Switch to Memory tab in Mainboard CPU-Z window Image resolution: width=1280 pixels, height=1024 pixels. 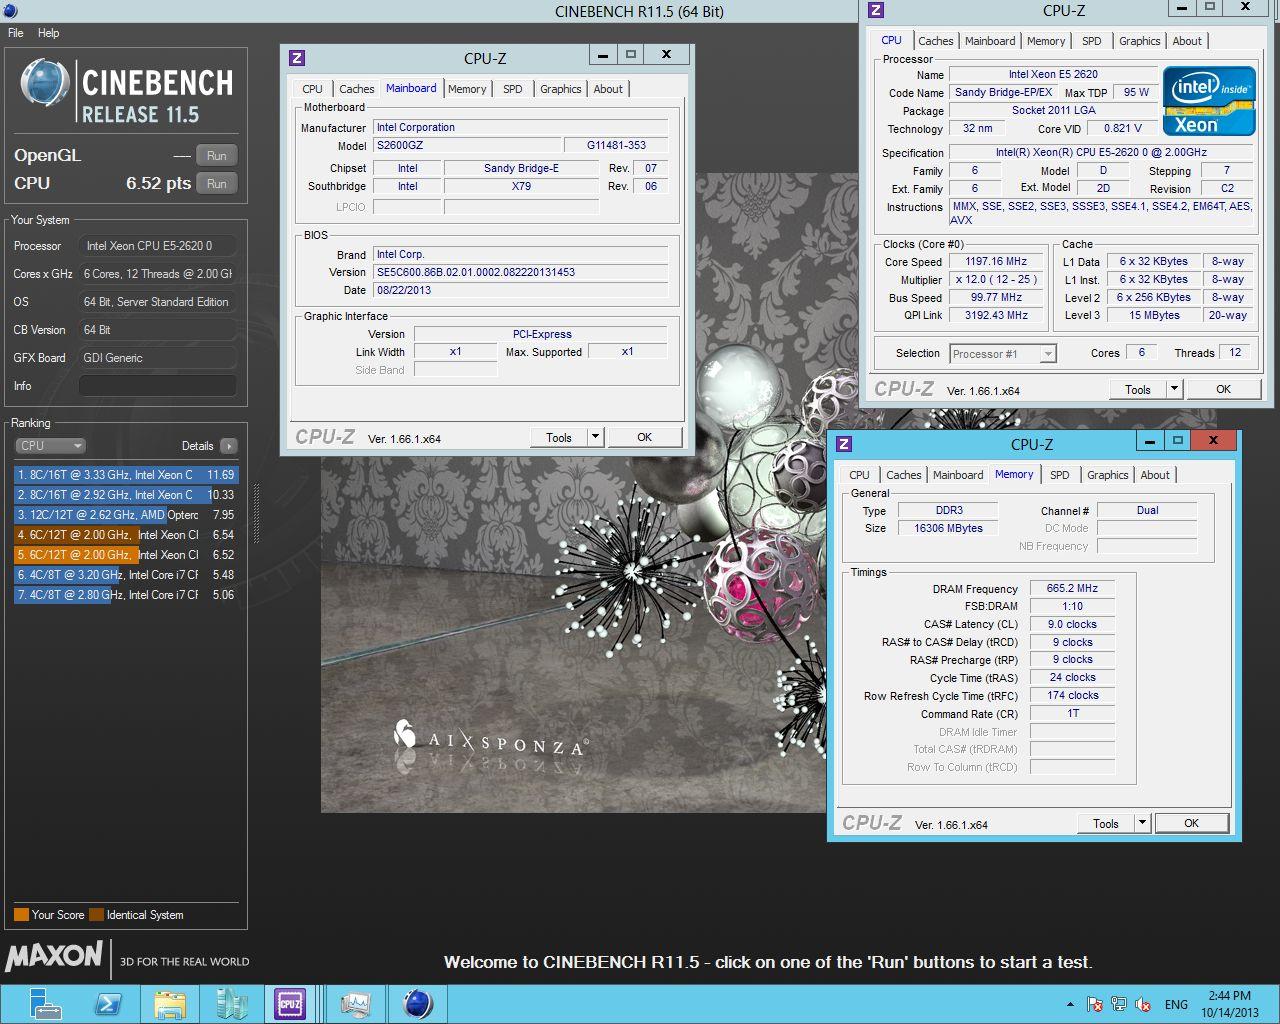click(x=467, y=89)
